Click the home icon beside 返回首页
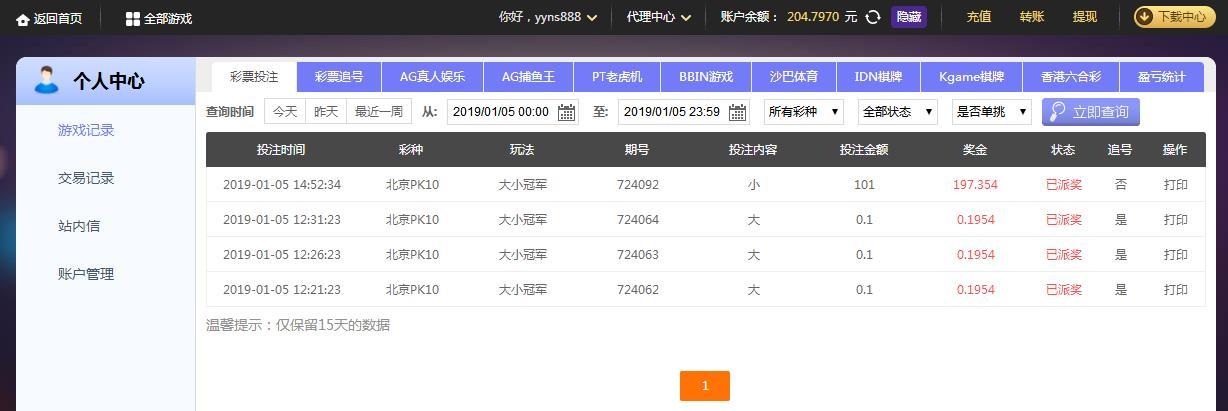The height and width of the screenshot is (411, 1228). click(x=23, y=18)
